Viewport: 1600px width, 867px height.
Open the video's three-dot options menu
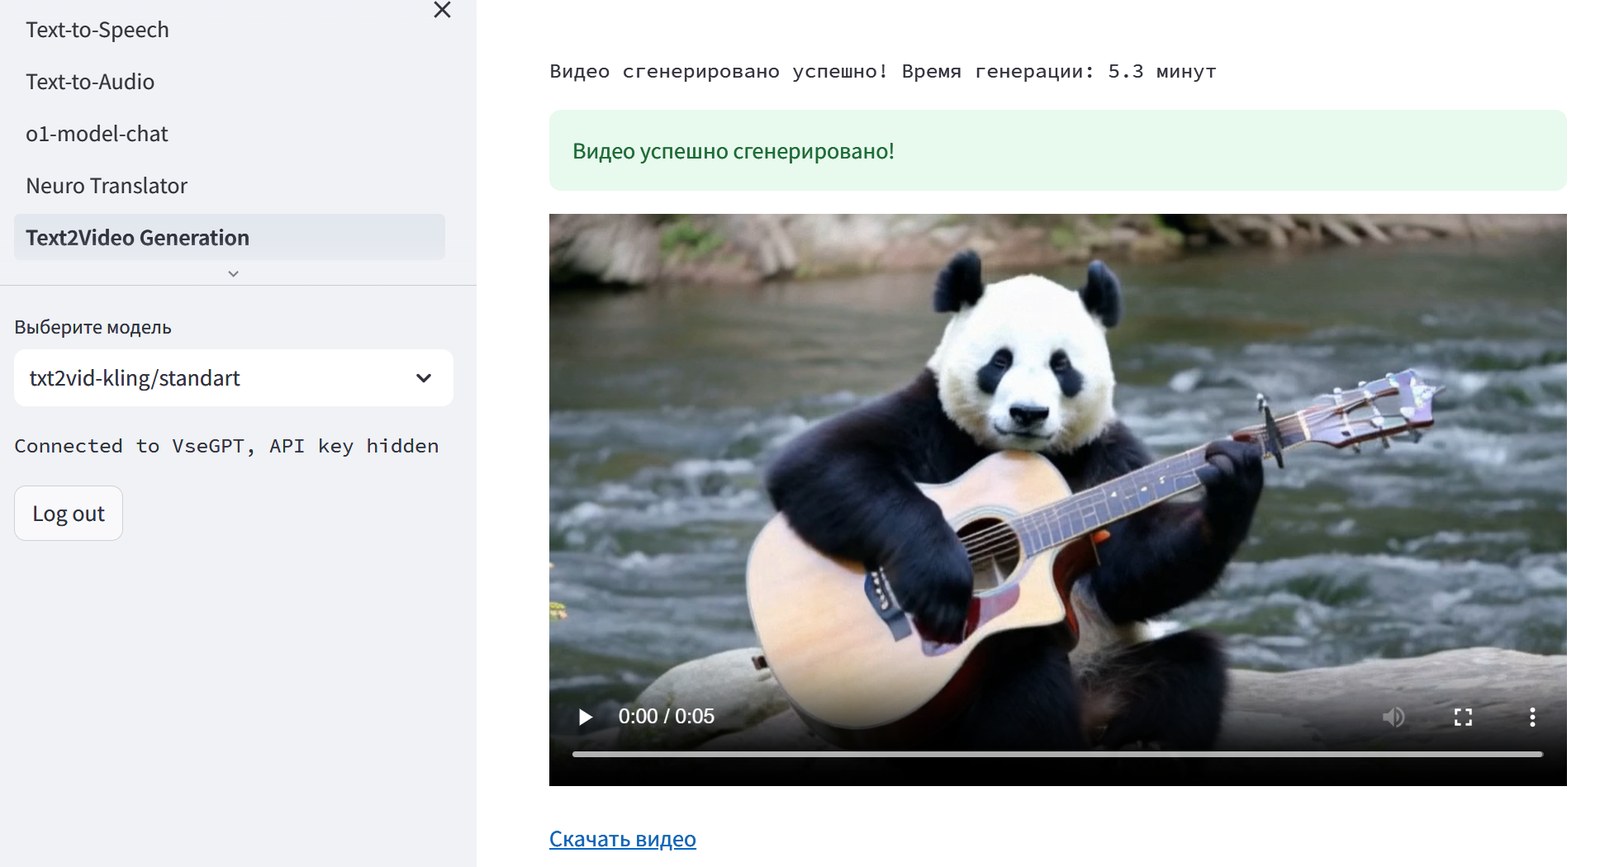pos(1532,717)
